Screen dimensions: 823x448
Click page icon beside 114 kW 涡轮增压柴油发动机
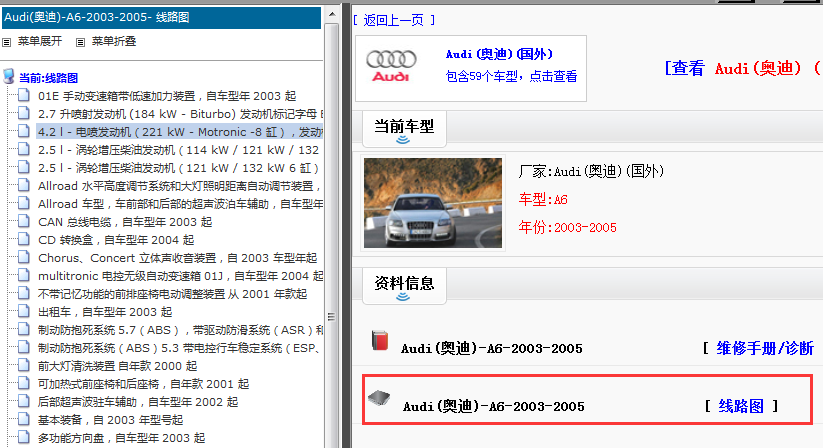pos(24,149)
